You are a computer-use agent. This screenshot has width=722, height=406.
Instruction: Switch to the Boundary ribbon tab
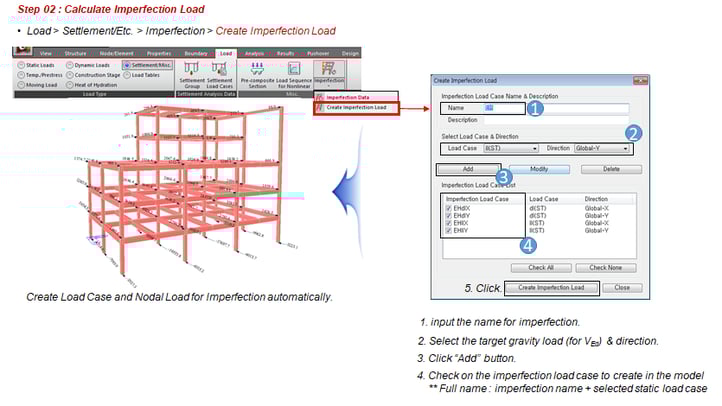coord(196,53)
